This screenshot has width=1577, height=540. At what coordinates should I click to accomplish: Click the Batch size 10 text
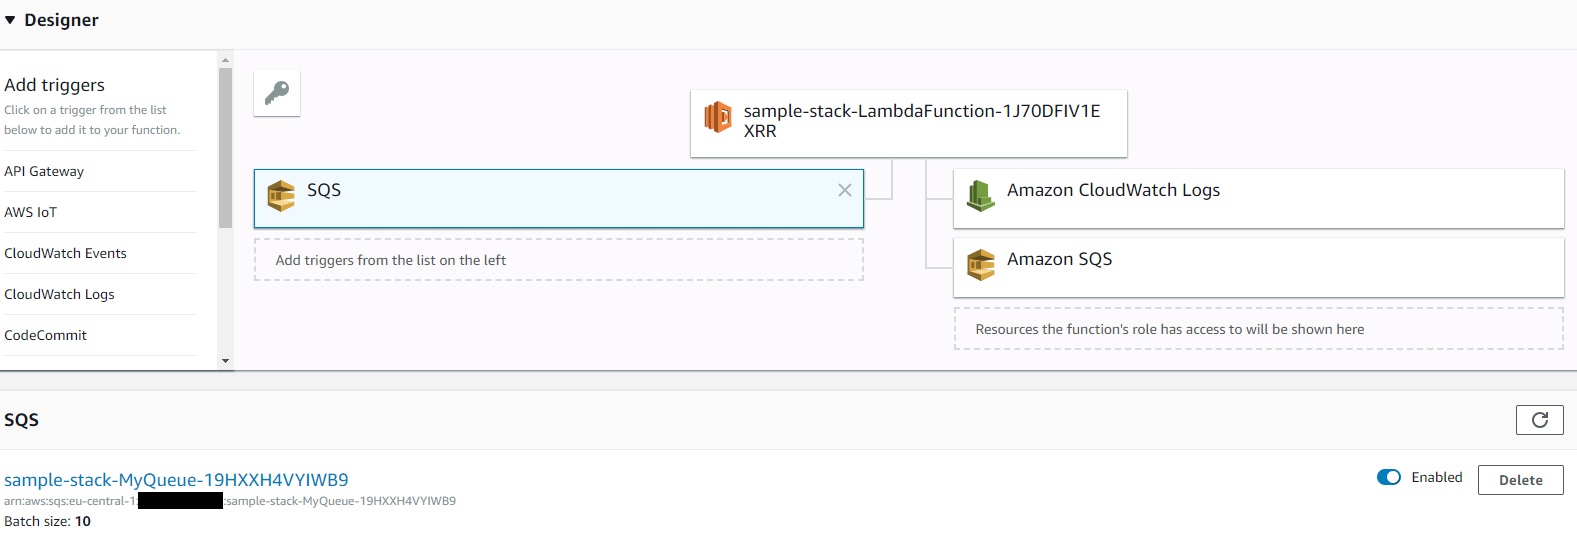47,521
